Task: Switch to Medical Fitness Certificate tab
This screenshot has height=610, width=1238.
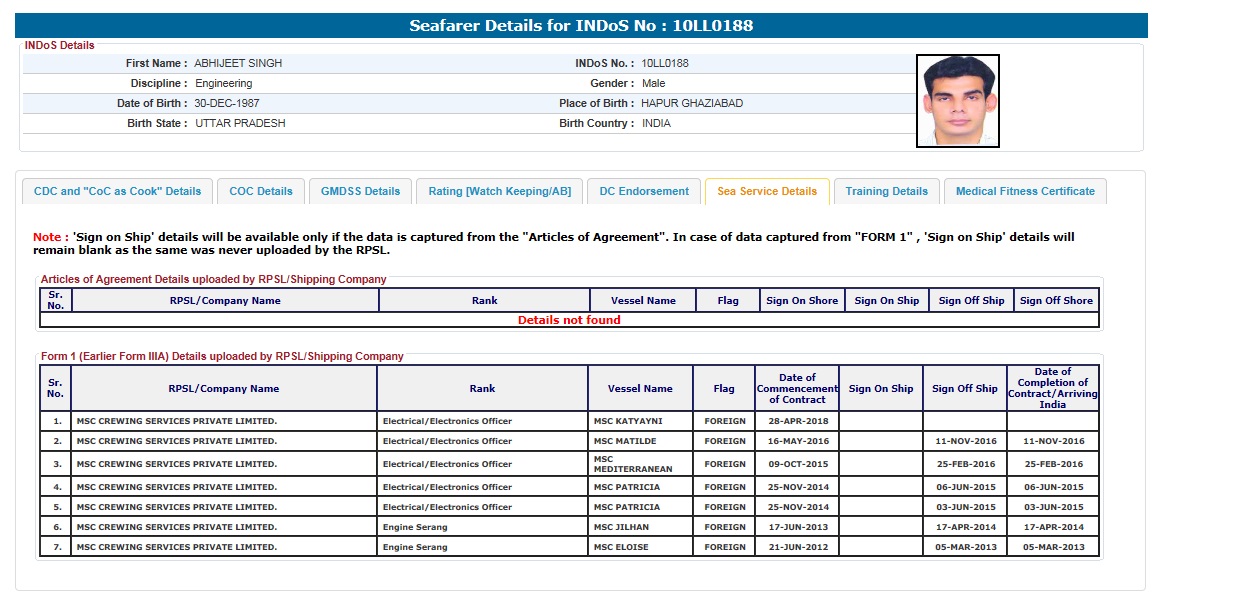Action: coord(1025,191)
